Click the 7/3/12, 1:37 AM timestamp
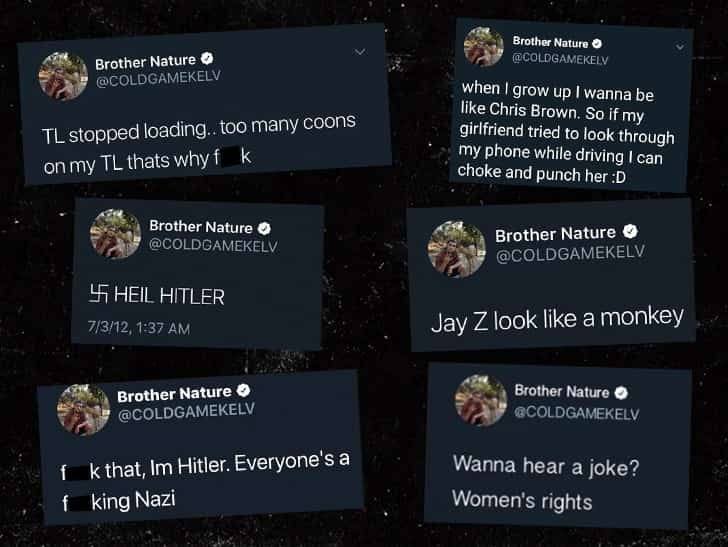728x547 pixels. [139, 328]
